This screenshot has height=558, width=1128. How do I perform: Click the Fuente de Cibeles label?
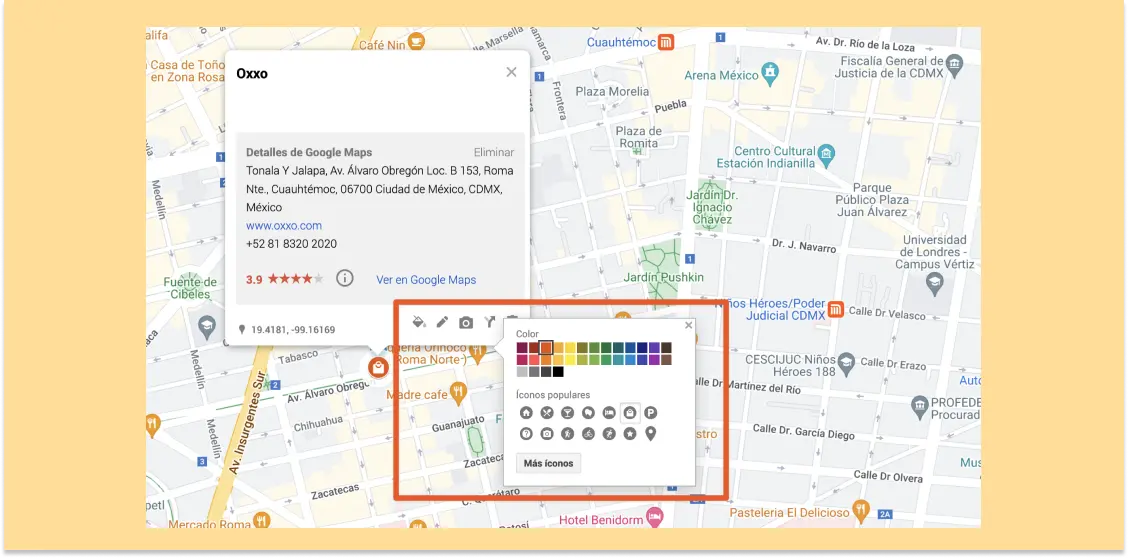(190, 288)
